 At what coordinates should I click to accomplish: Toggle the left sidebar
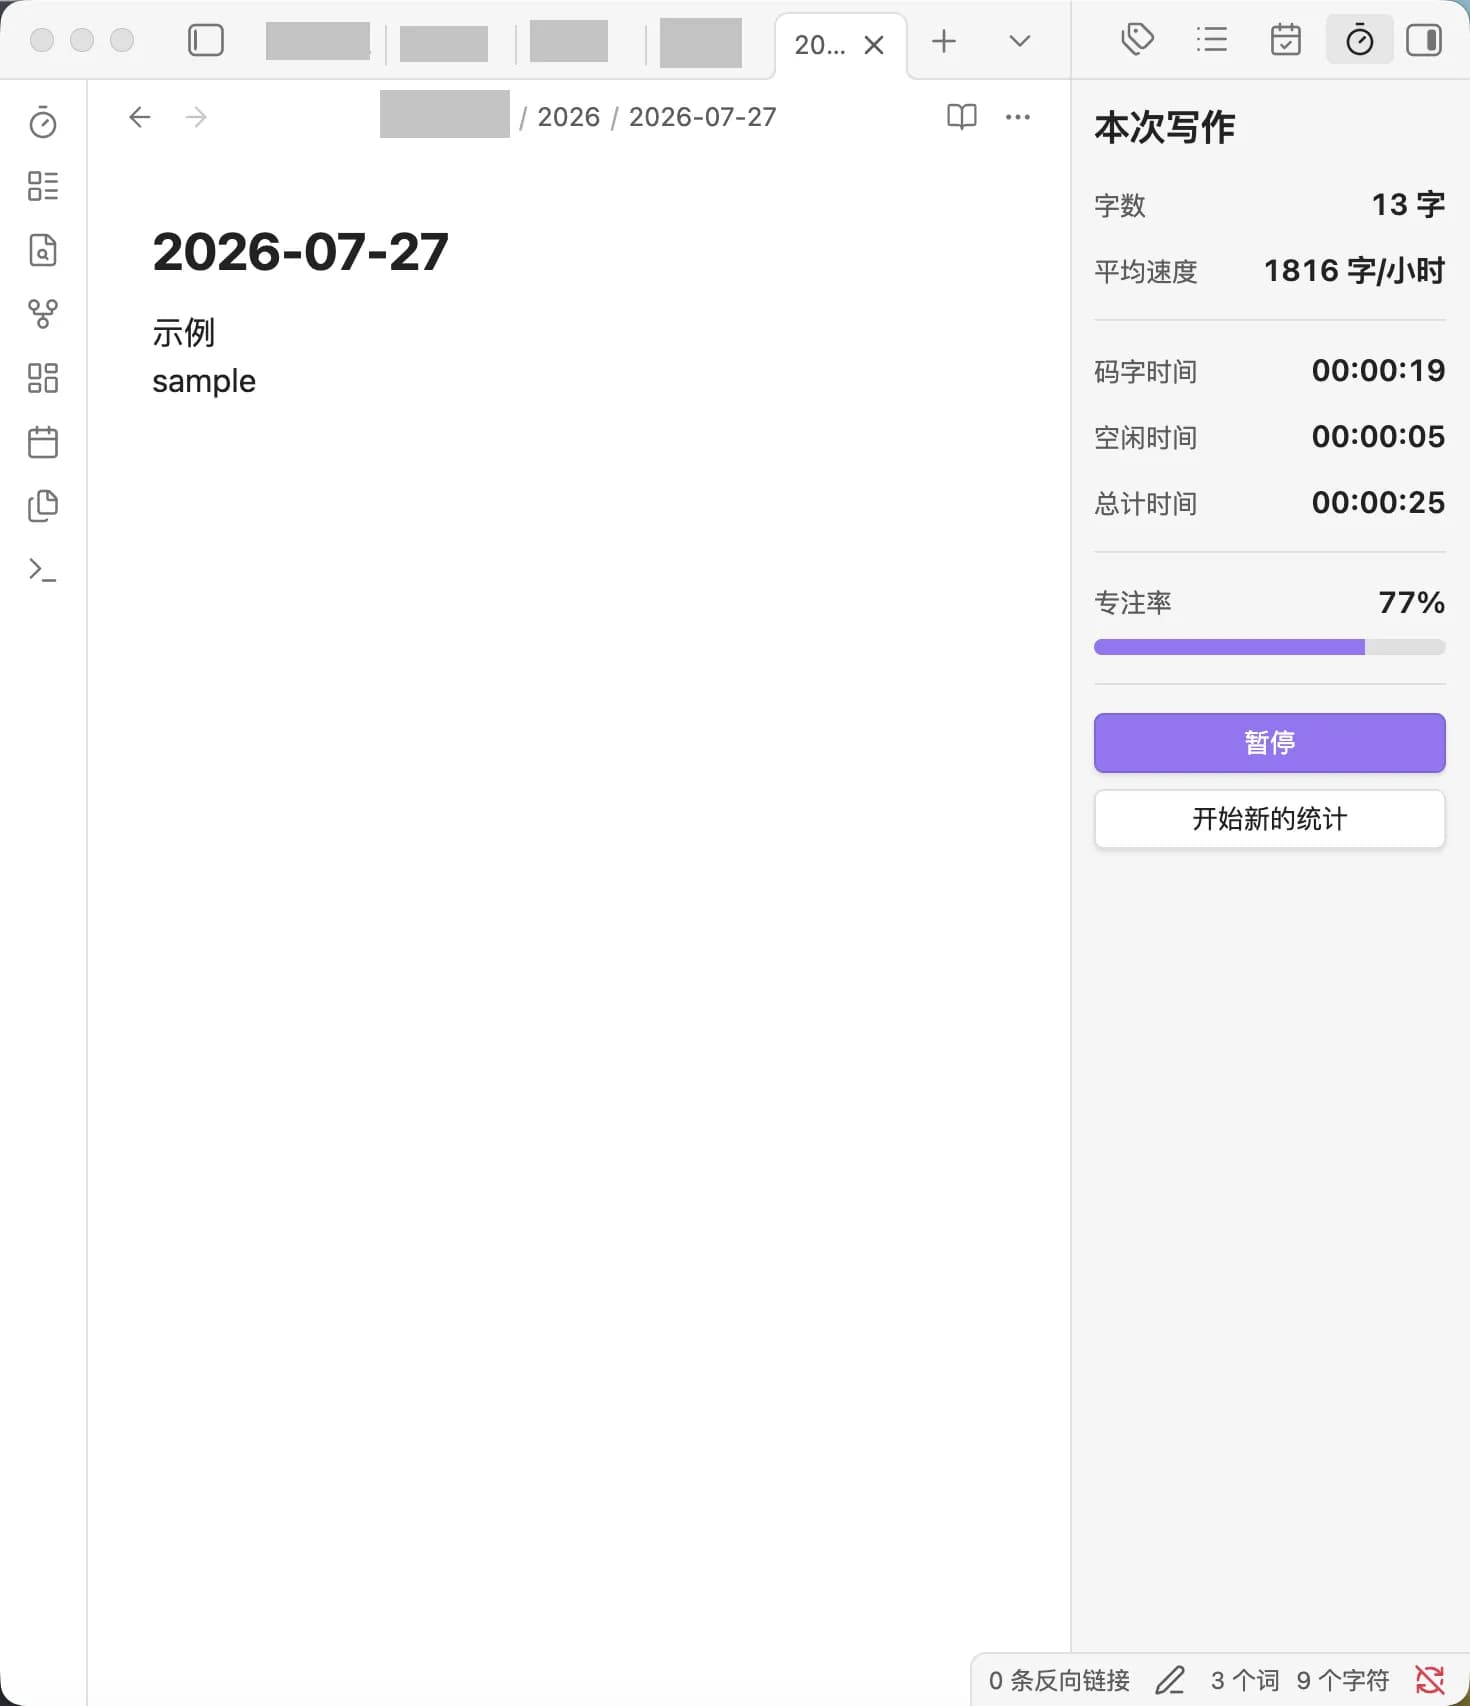pos(206,41)
